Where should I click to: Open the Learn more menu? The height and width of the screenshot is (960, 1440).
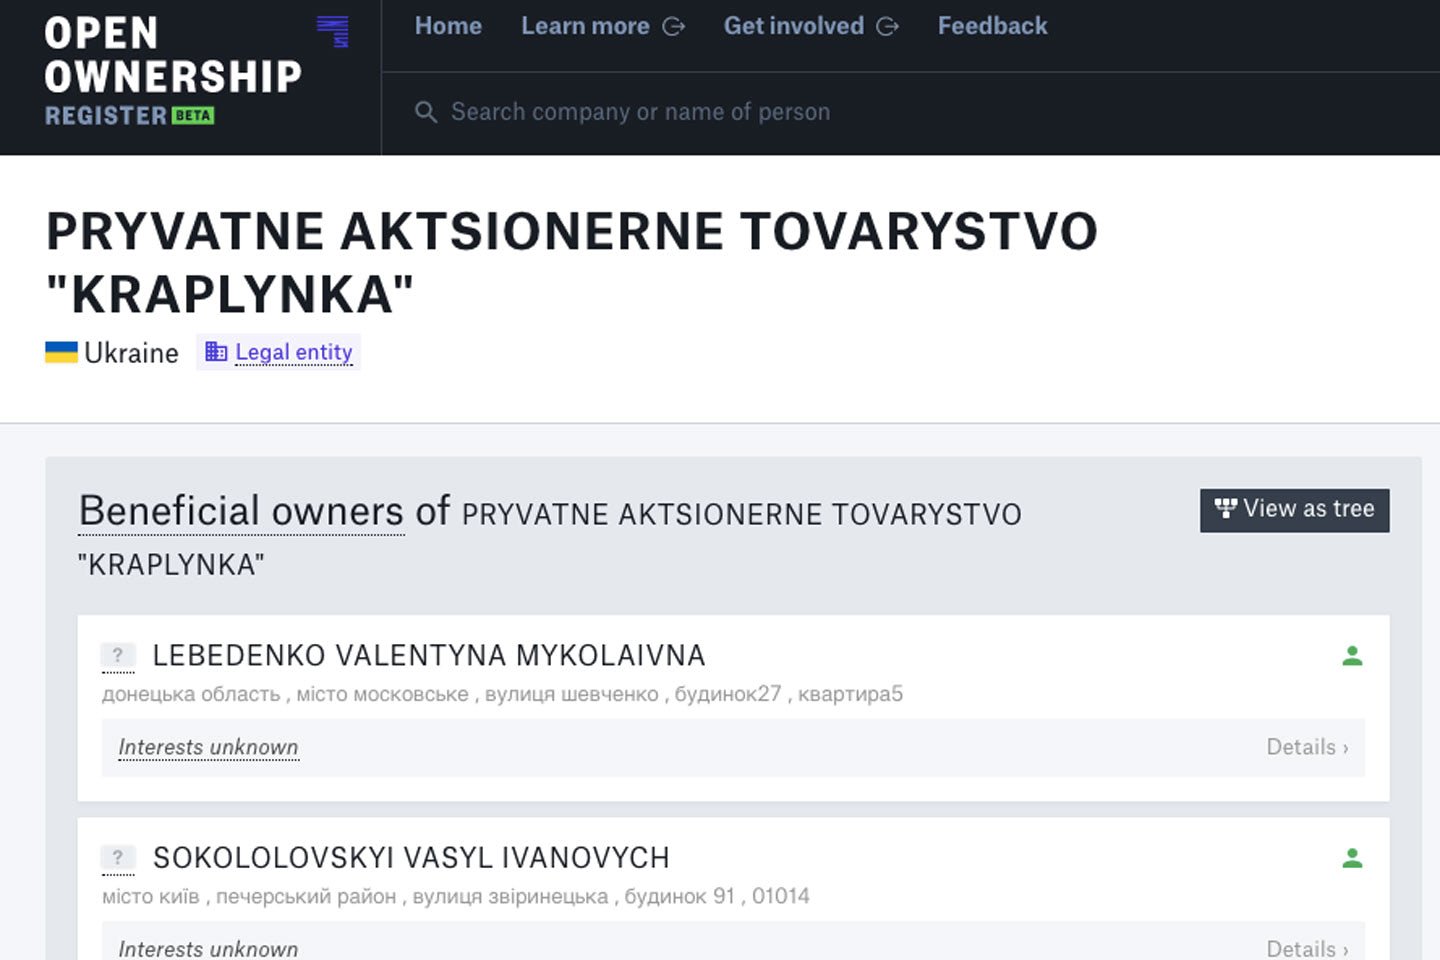coord(603,26)
